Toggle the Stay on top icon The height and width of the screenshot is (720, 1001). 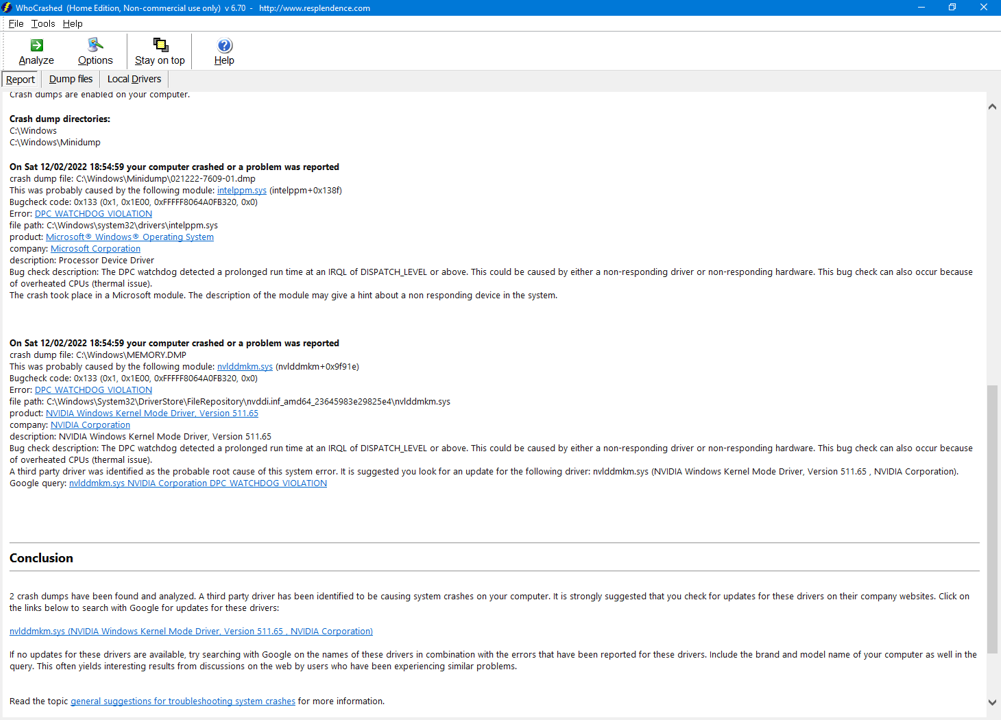point(160,45)
